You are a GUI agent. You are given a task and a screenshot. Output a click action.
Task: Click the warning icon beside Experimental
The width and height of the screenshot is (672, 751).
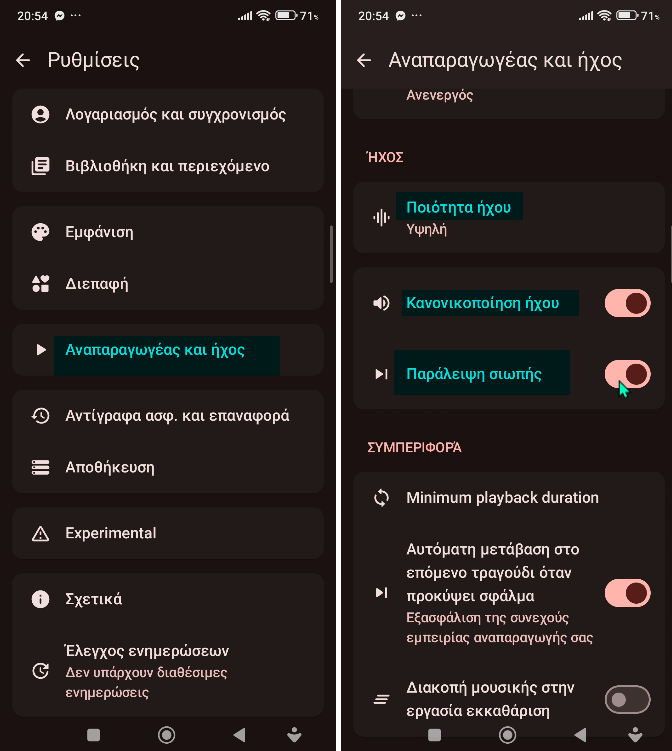40,533
